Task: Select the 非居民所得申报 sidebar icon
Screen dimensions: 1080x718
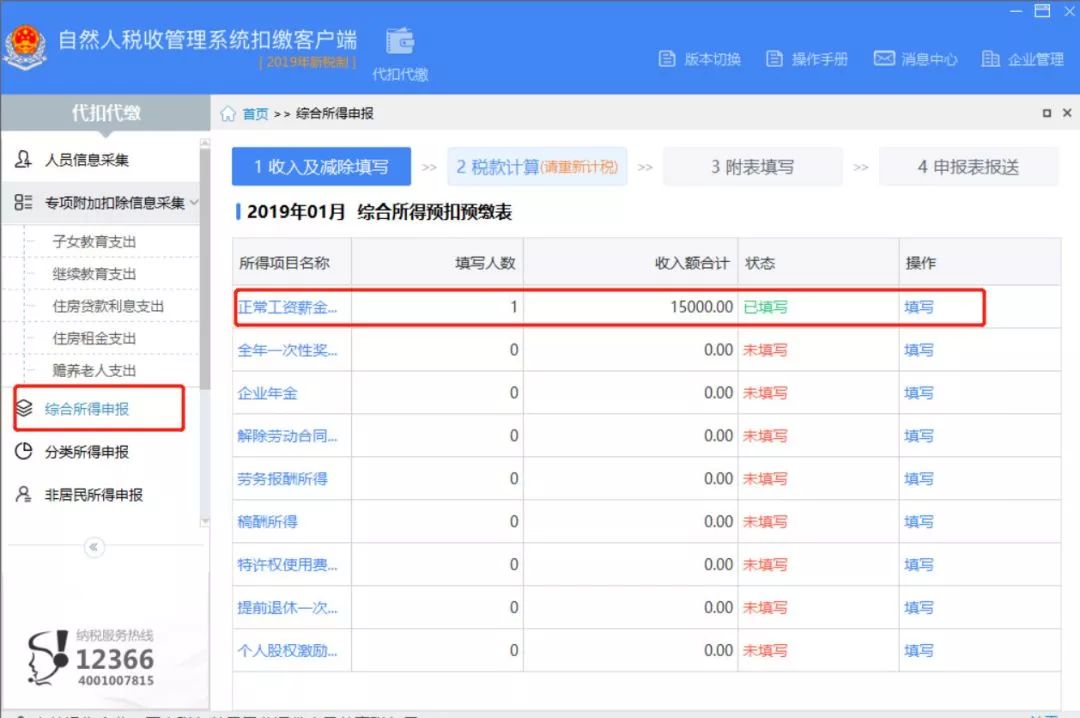Action: (x=25, y=493)
